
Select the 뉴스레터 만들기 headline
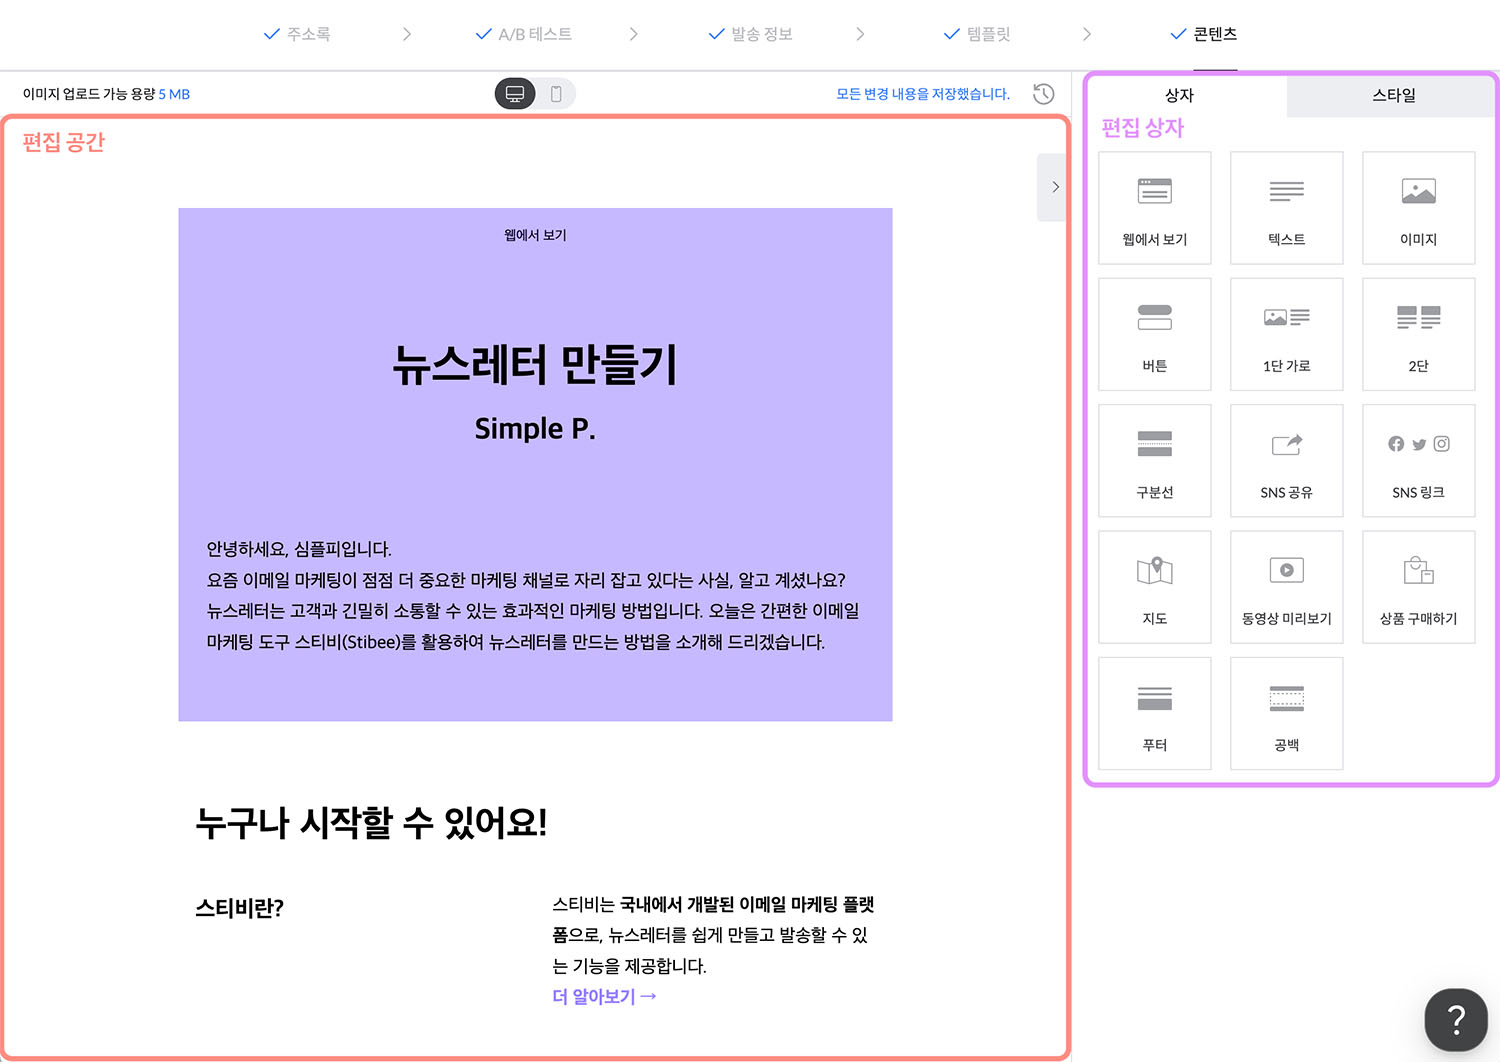pos(535,364)
